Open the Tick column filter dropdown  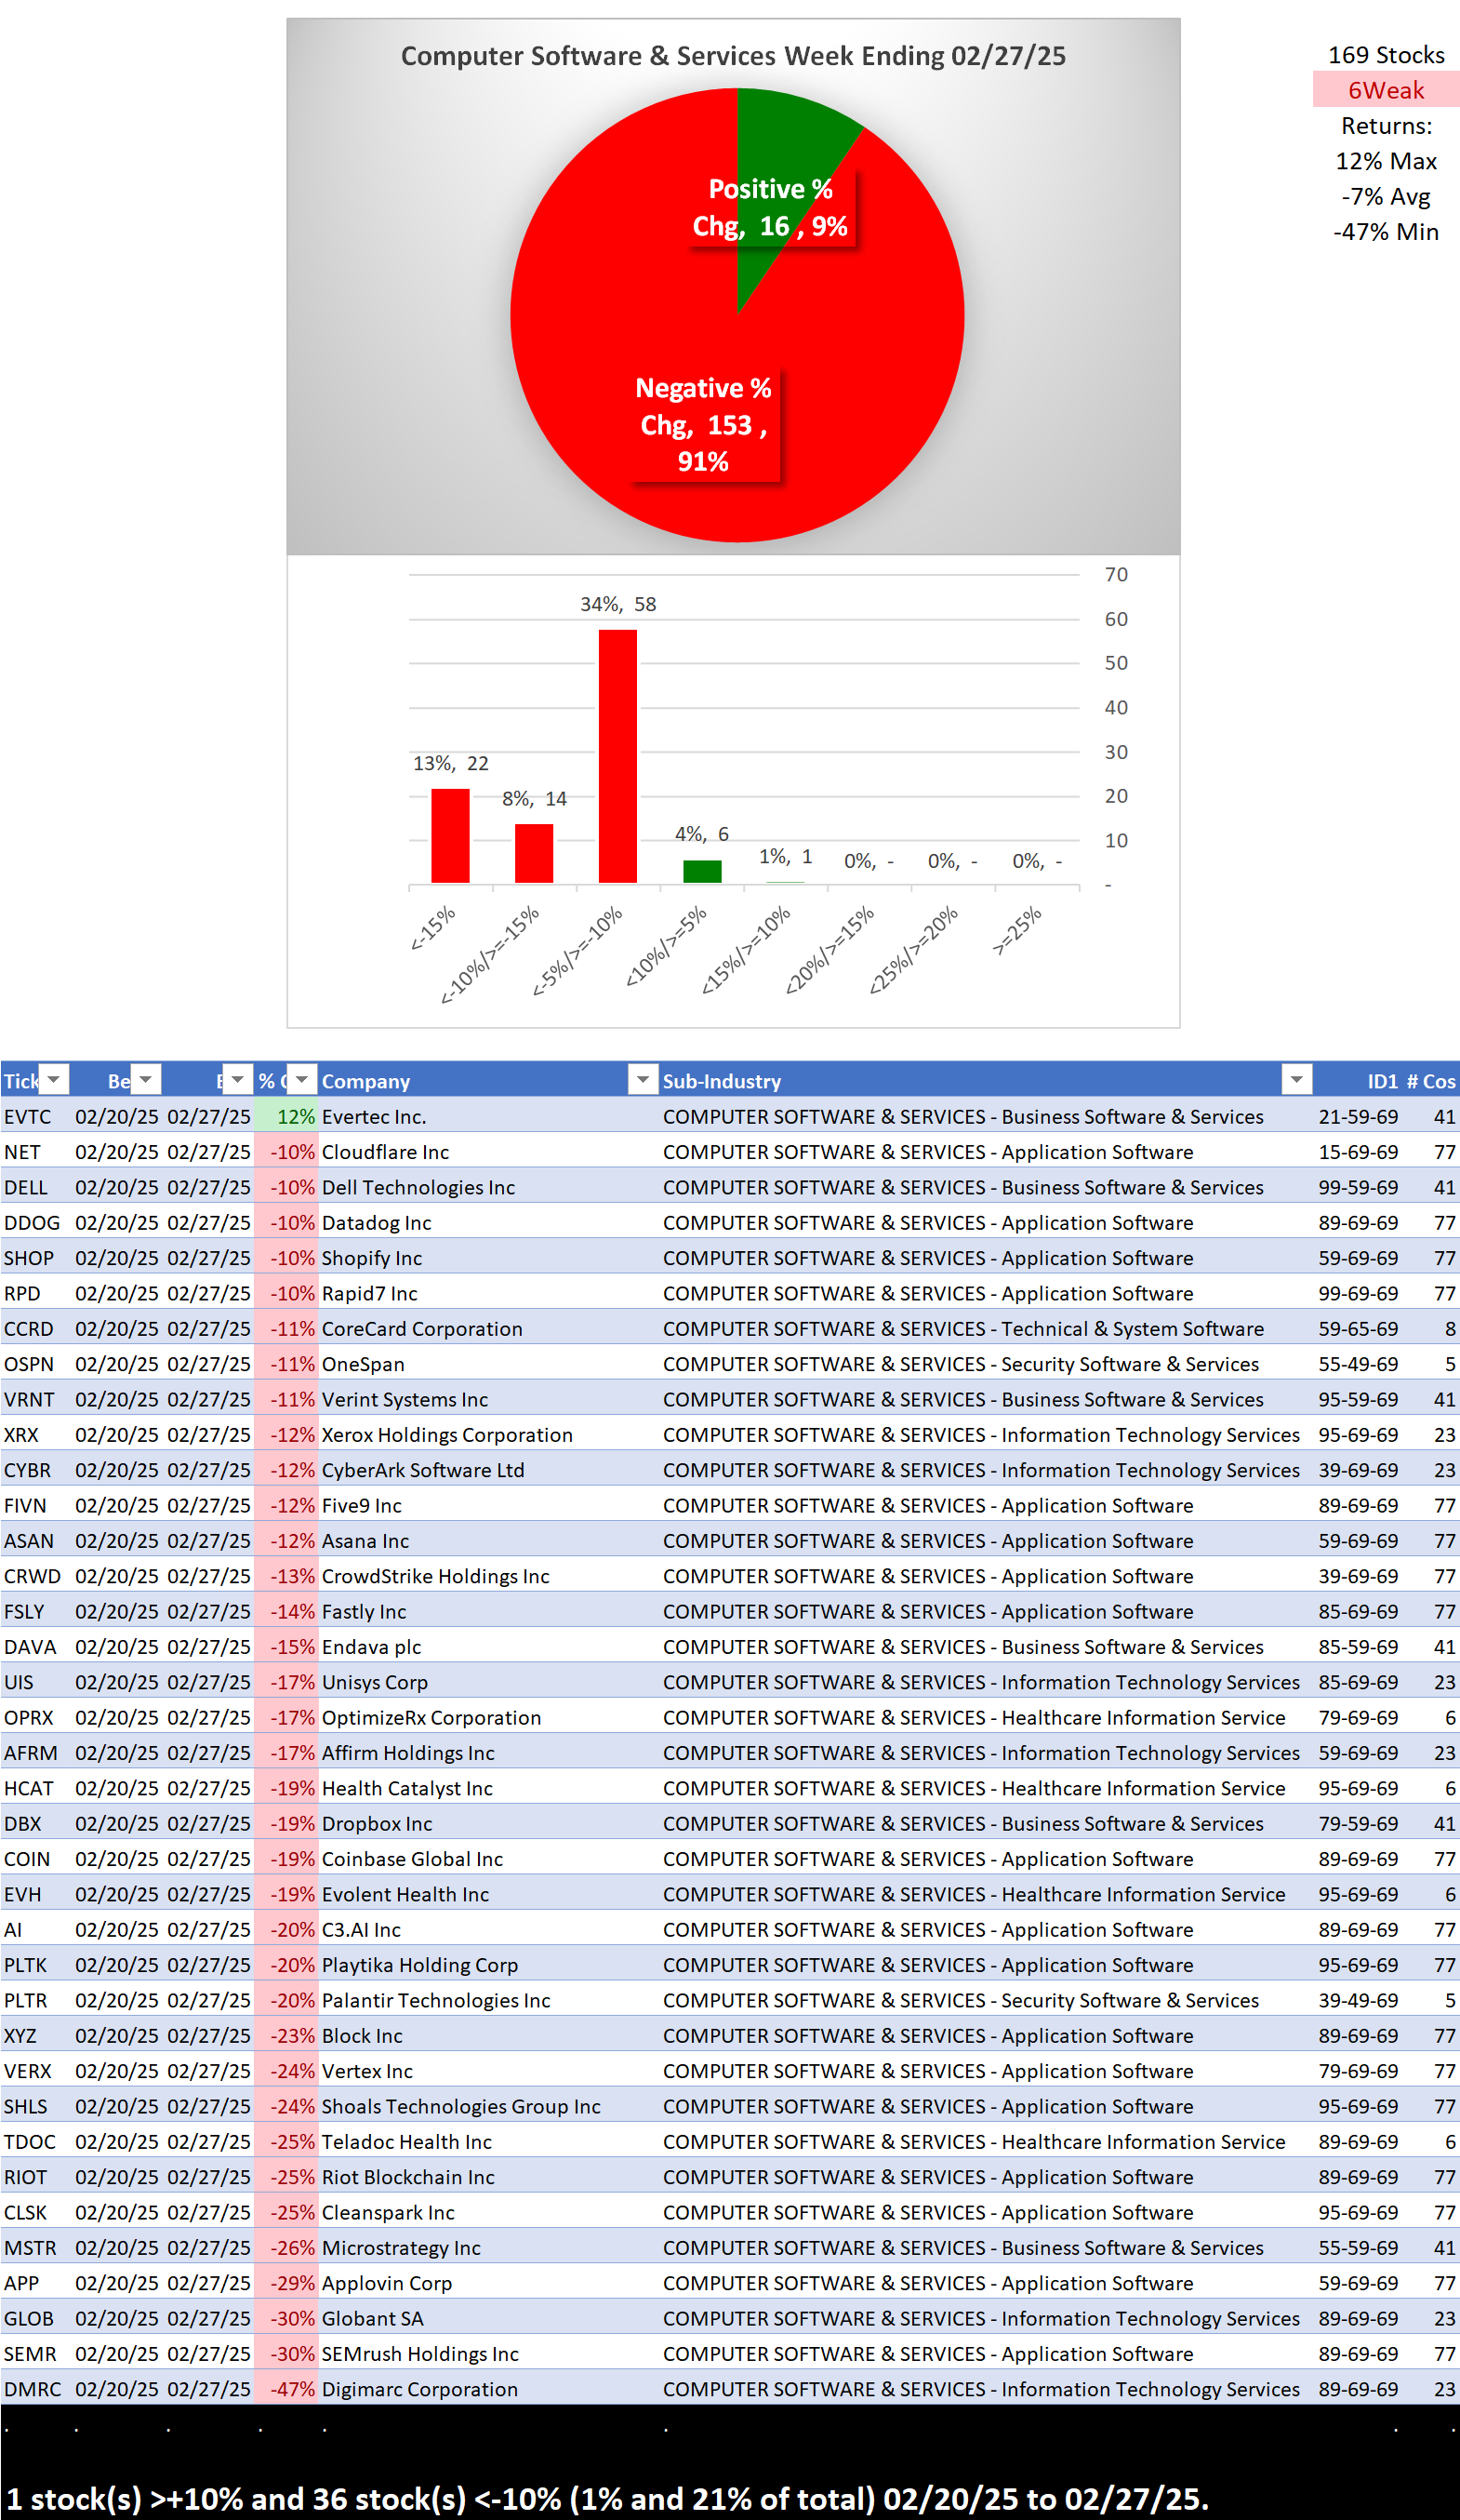pos(54,1080)
